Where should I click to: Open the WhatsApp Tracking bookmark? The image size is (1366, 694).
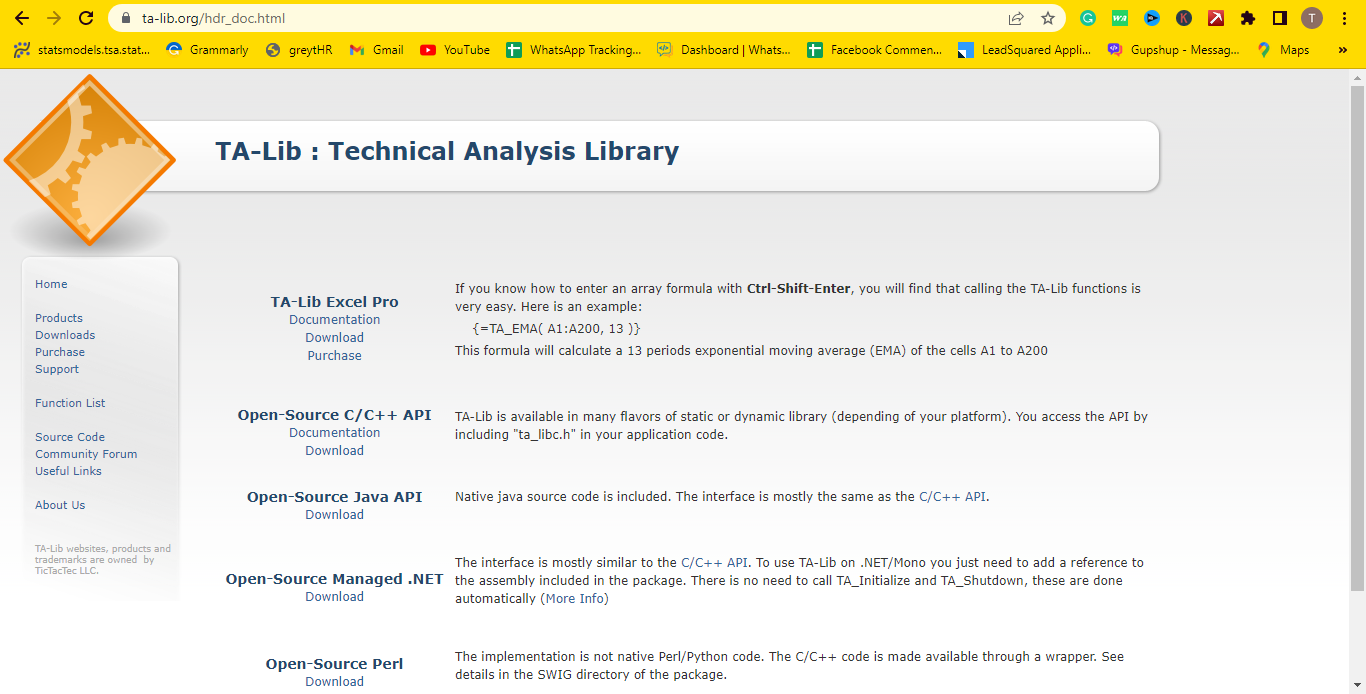click(574, 50)
